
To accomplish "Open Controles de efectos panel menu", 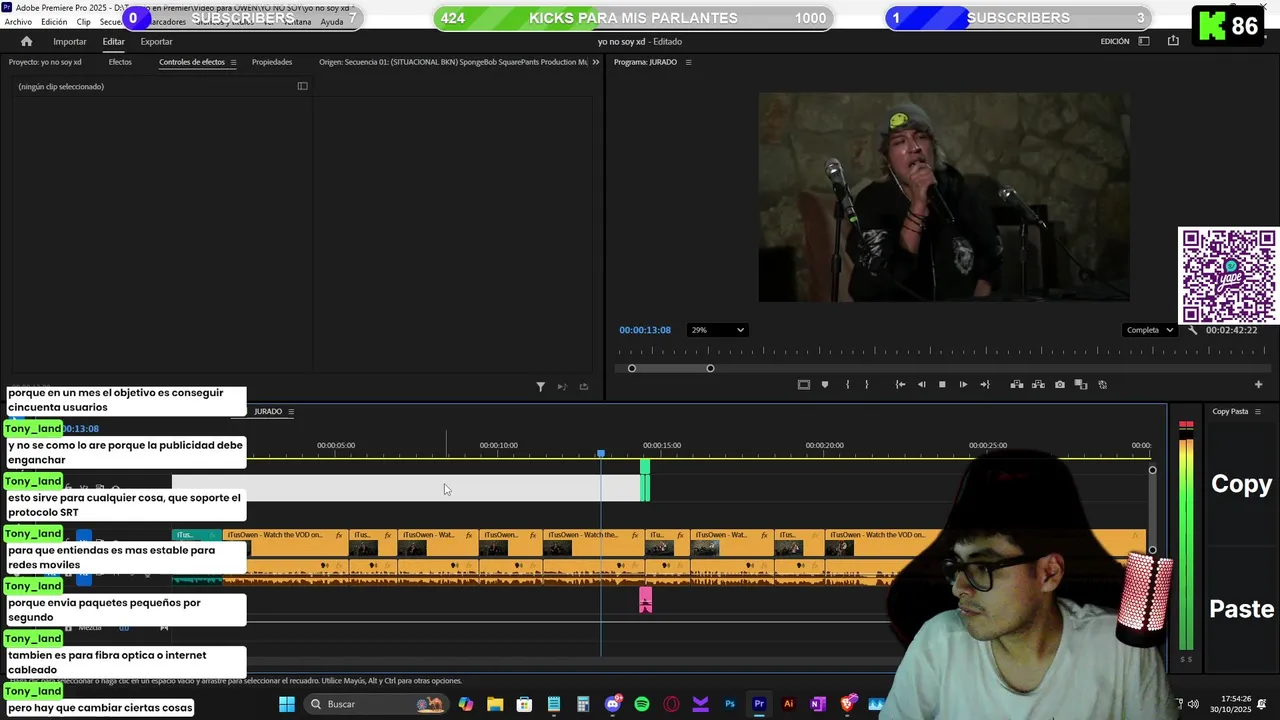I will point(233,62).
